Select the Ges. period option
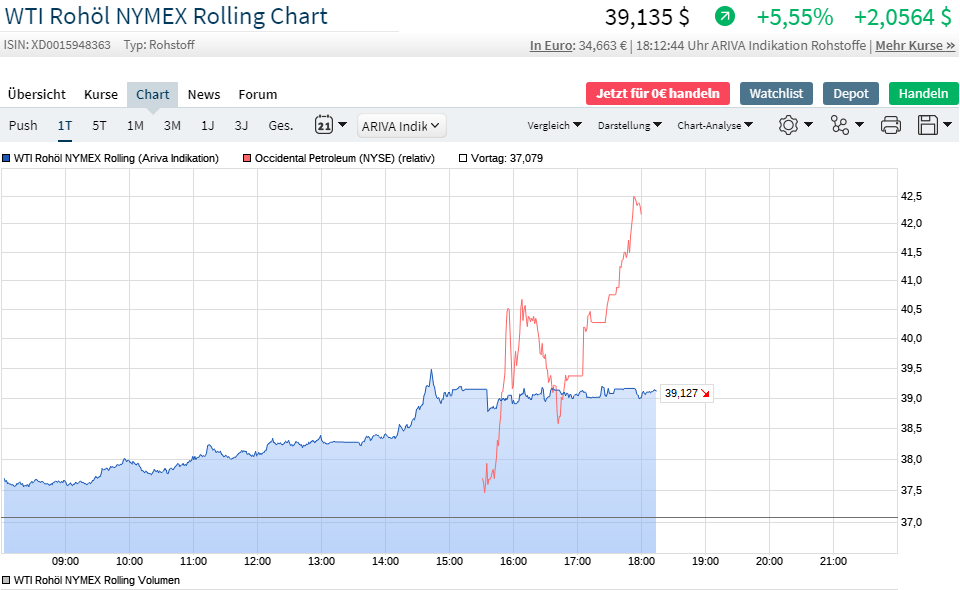Viewport: 960px width, 590px height. 280,125
